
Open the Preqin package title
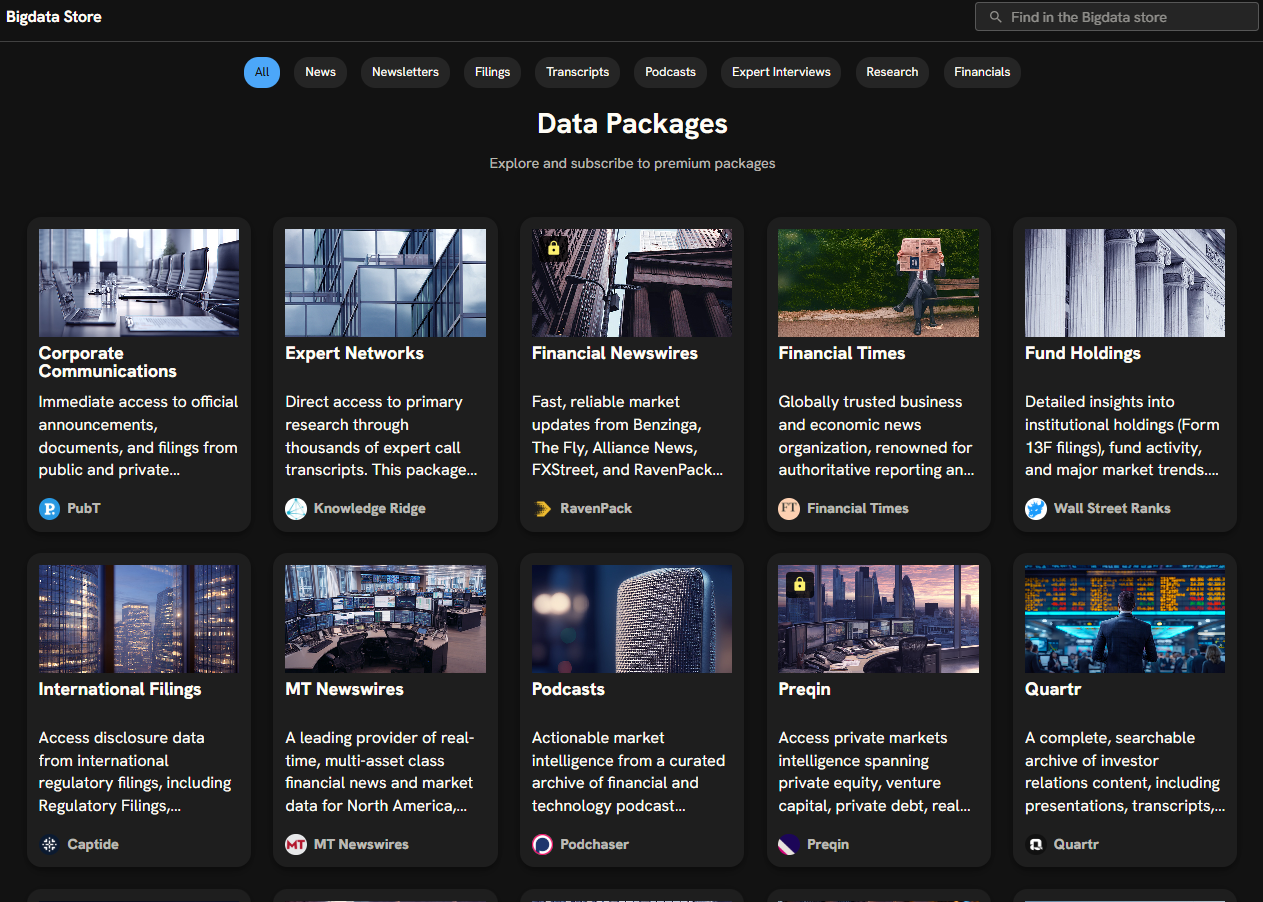[x=804, y=689]
